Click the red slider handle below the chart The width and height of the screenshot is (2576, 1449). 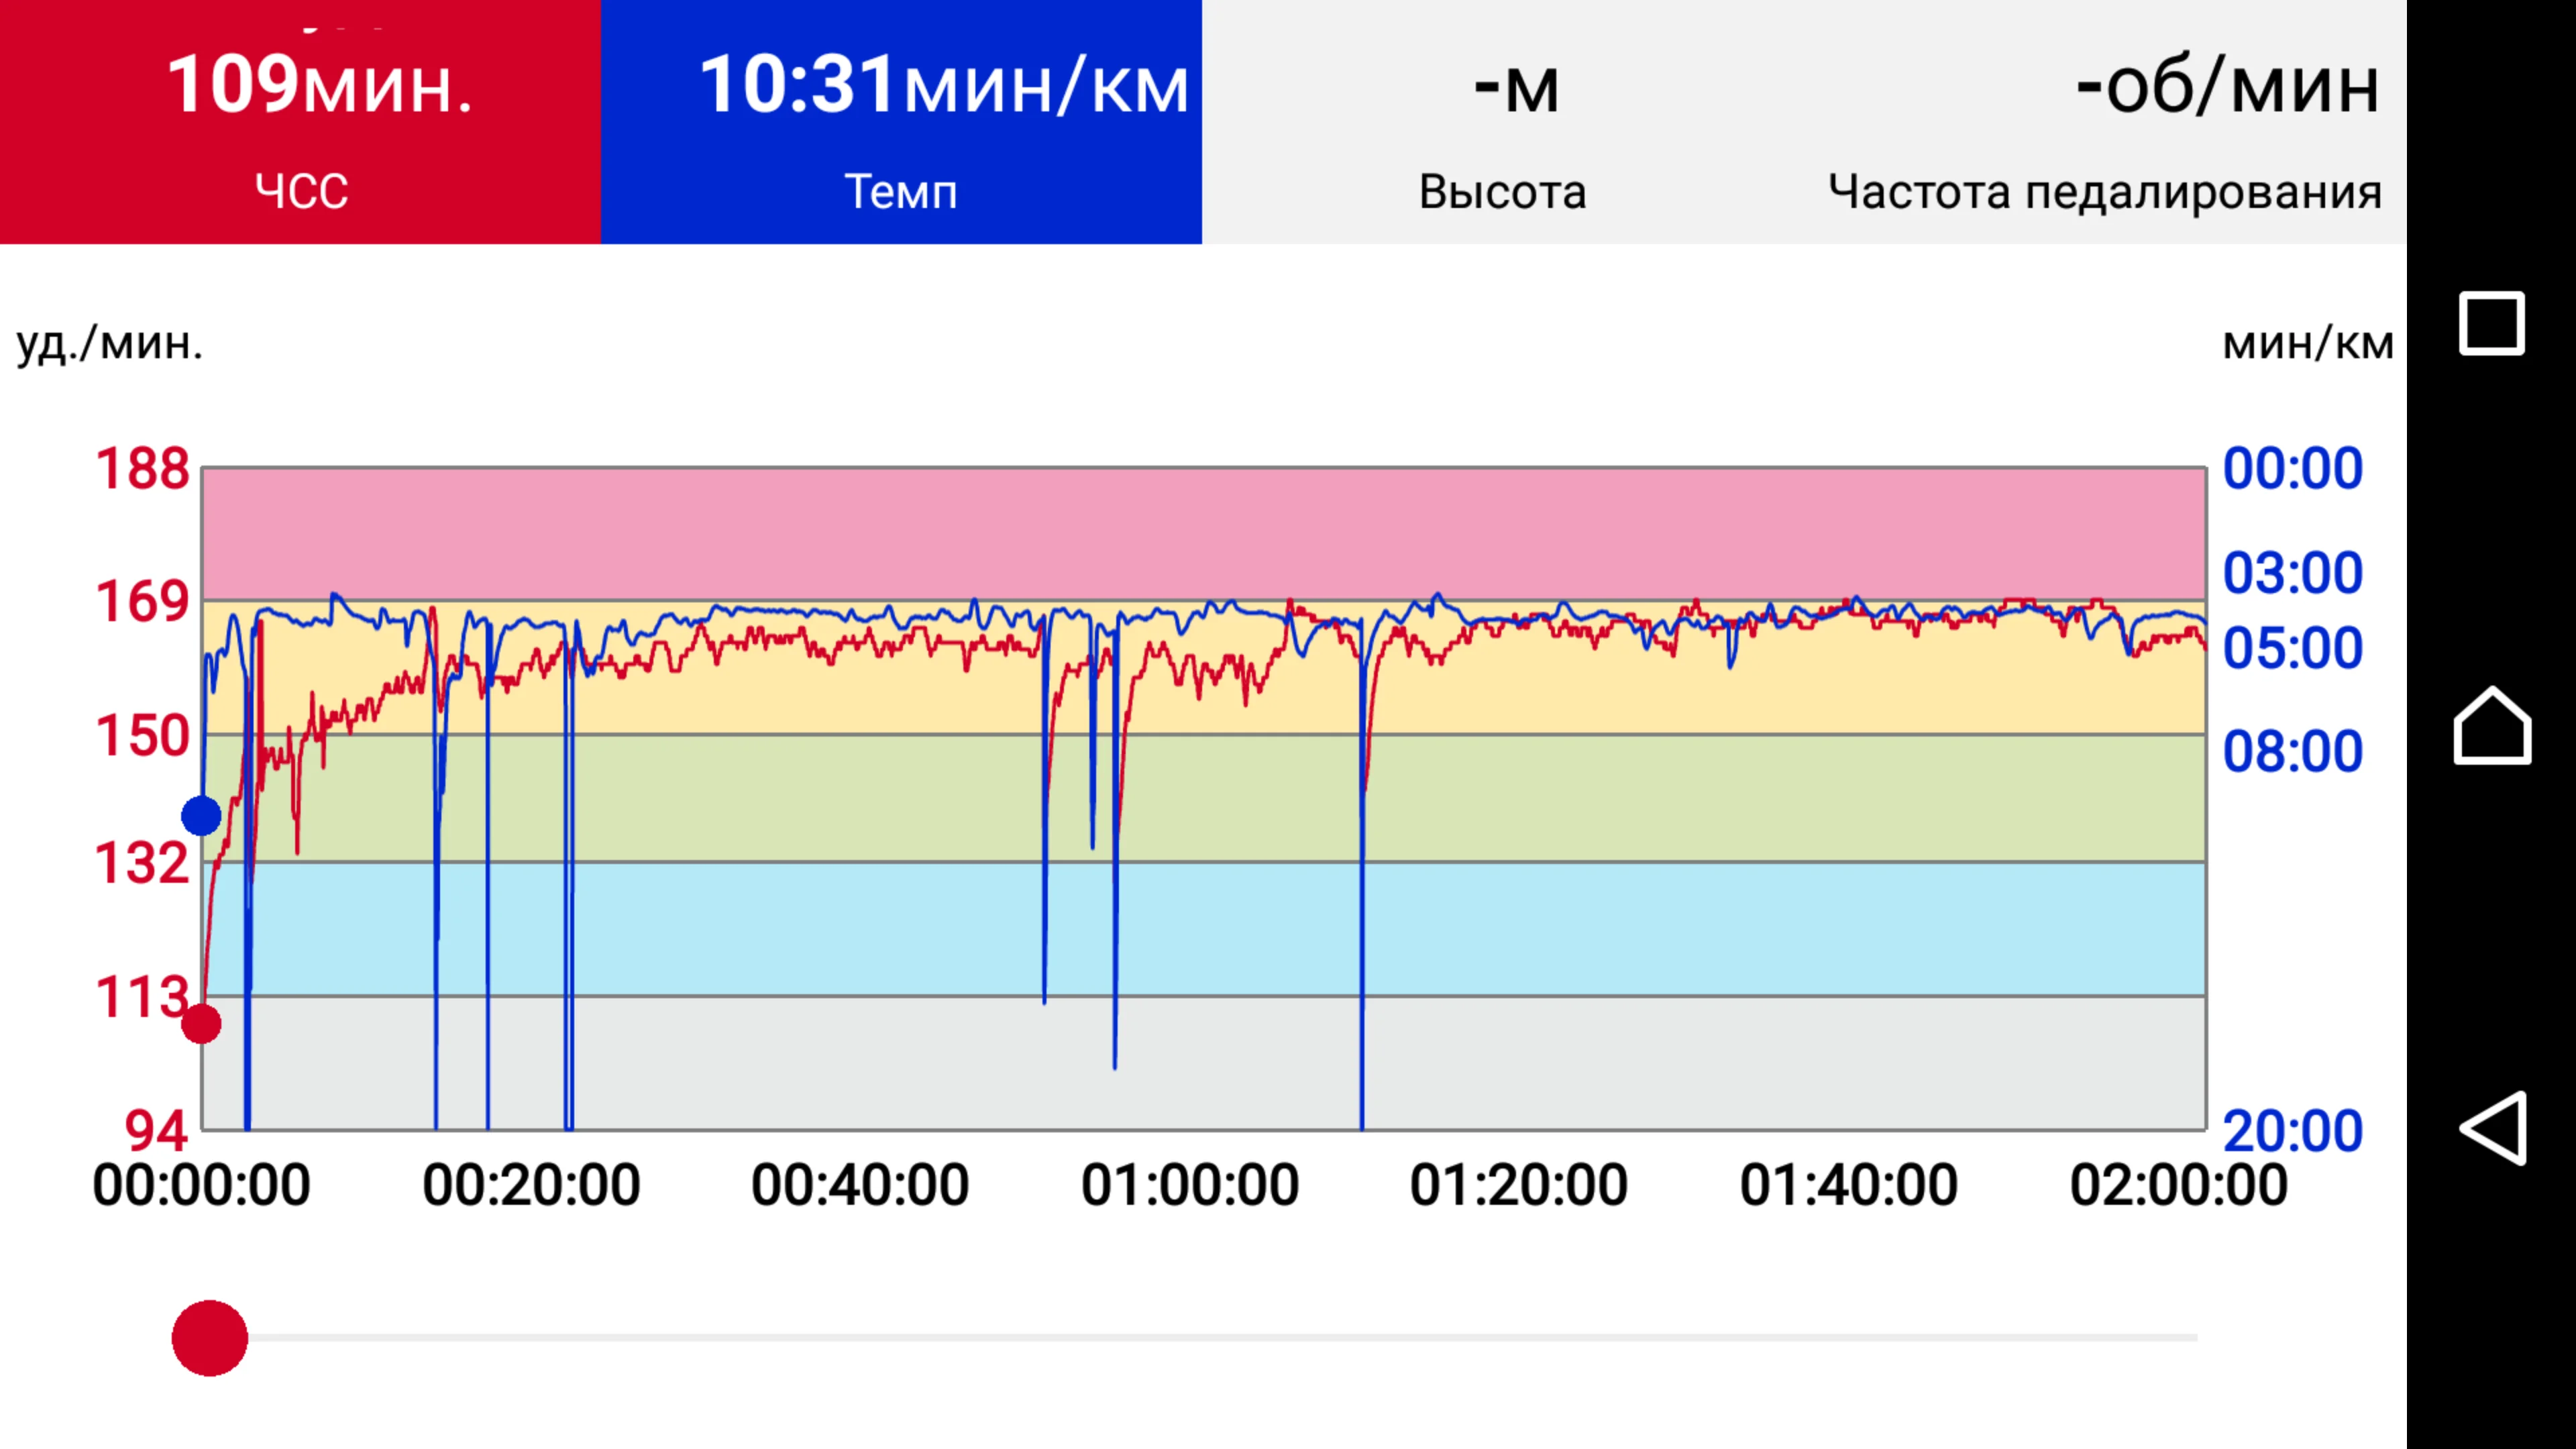pyautogui.click(x=210, y=1338)
